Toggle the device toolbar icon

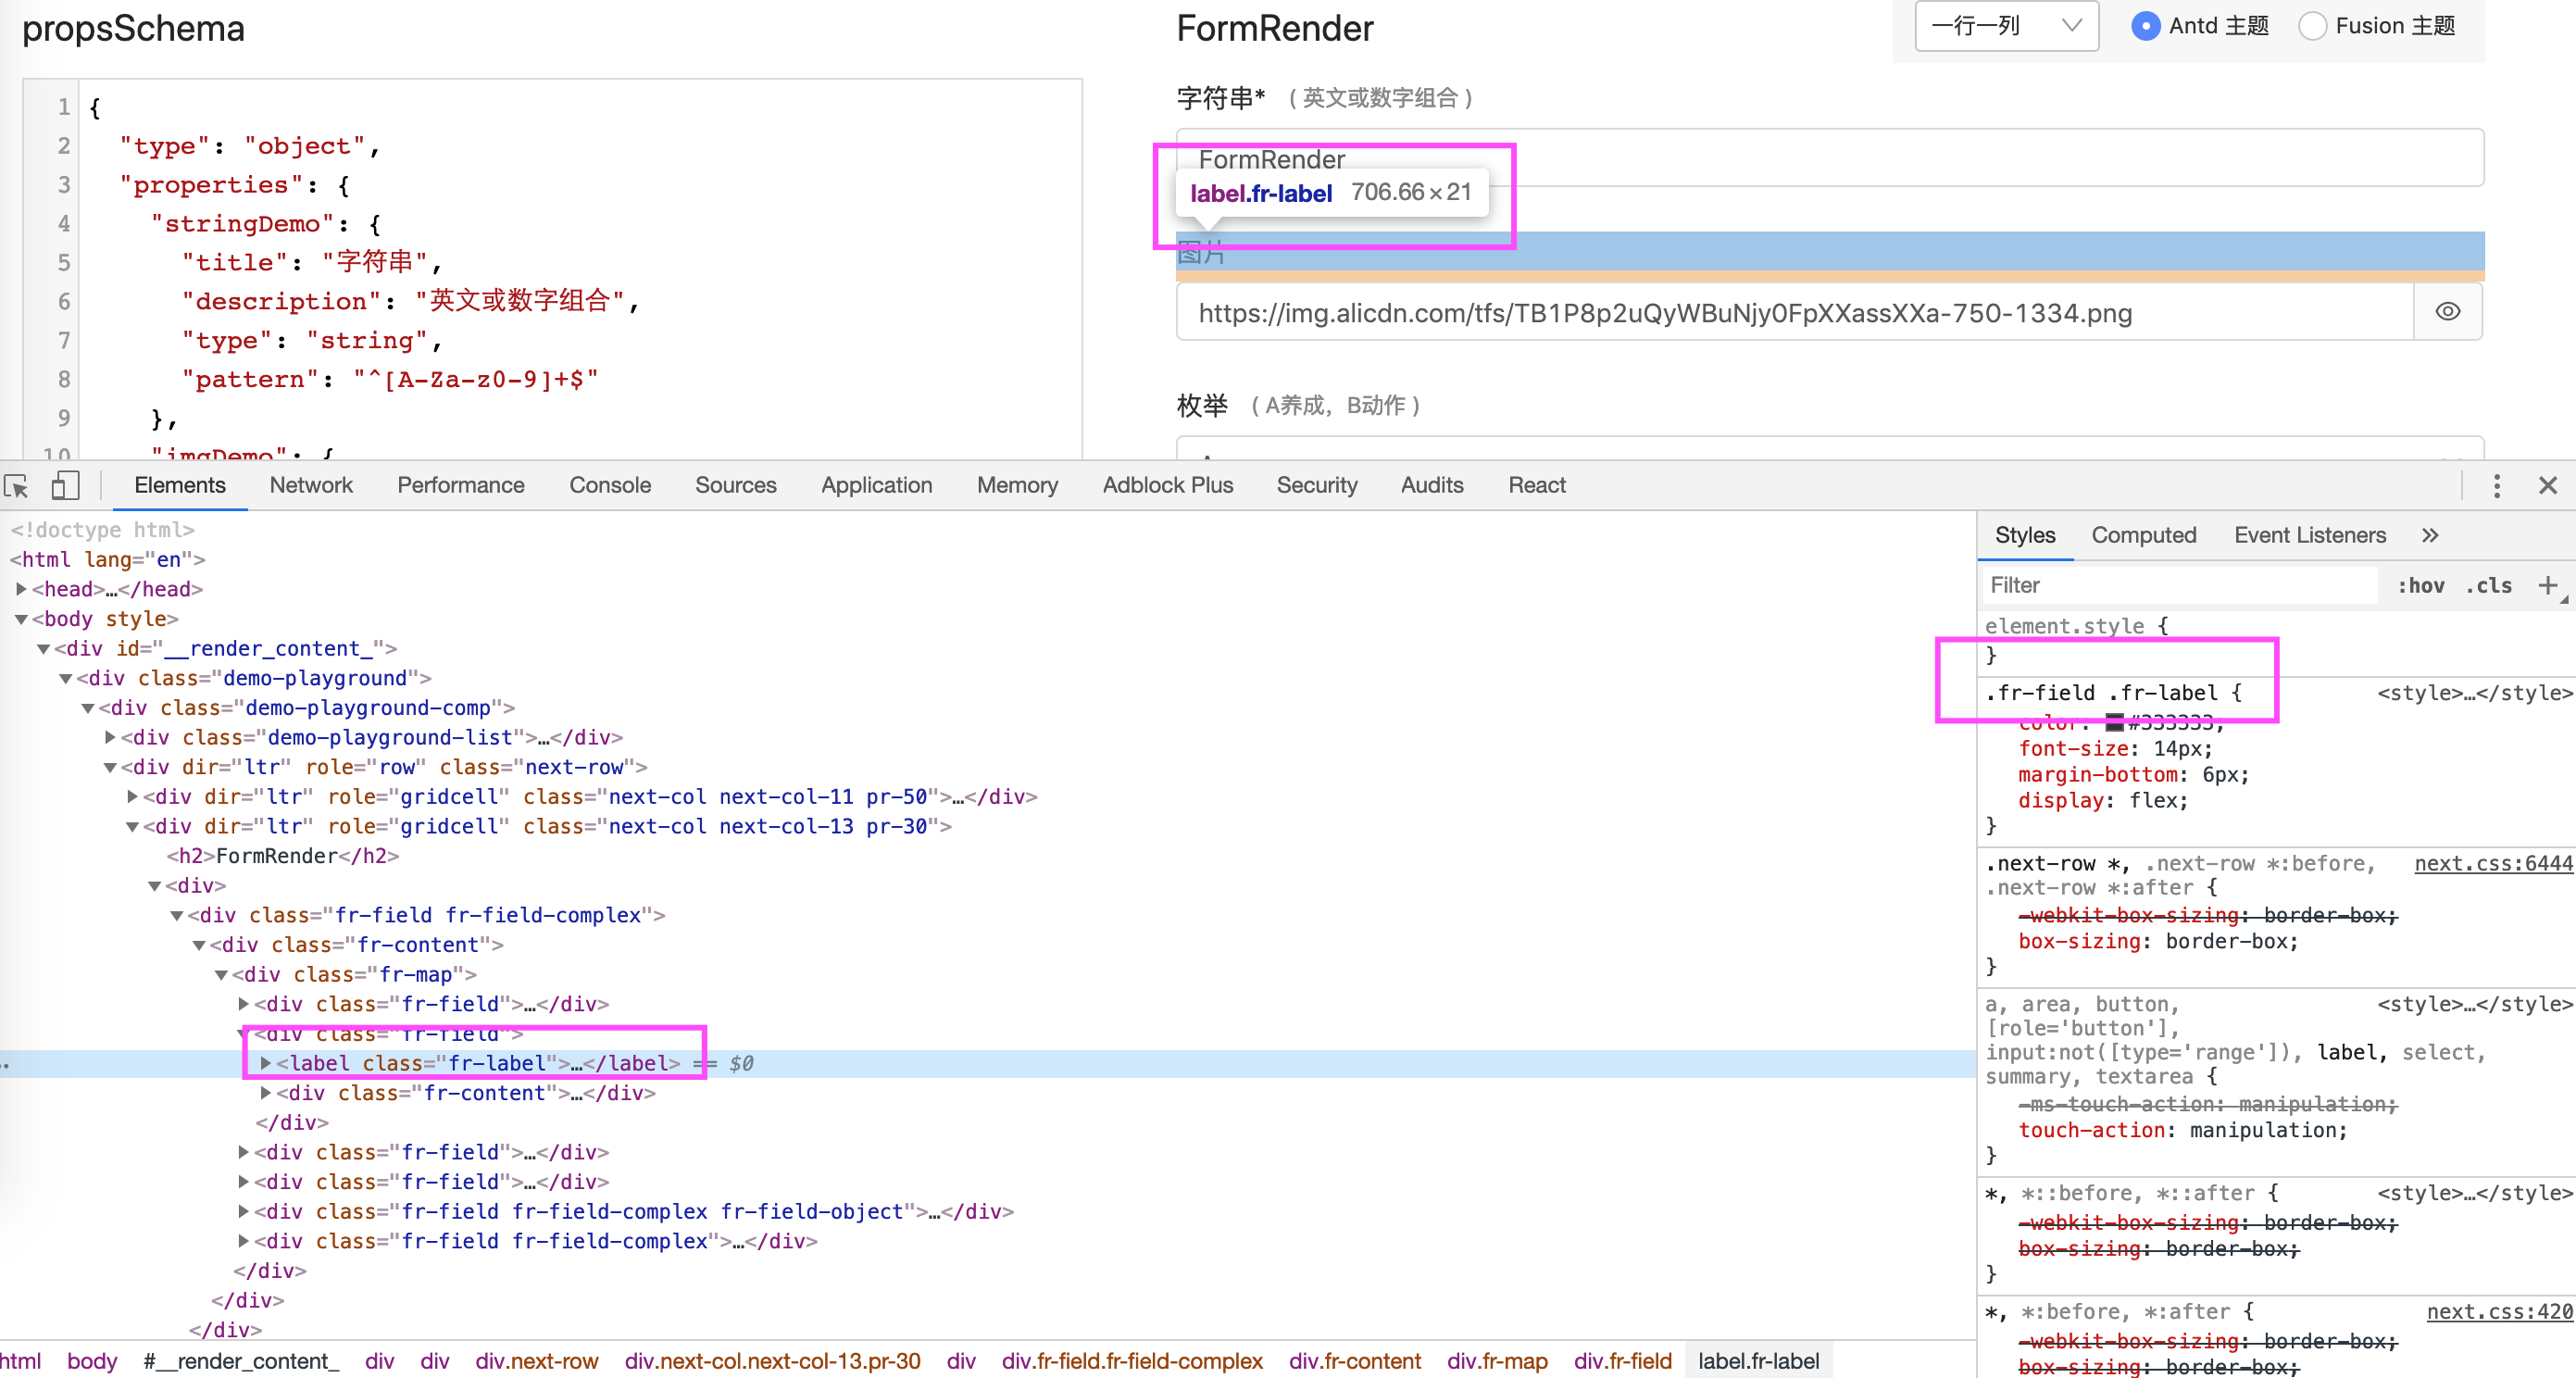click(x=65, y=486)
